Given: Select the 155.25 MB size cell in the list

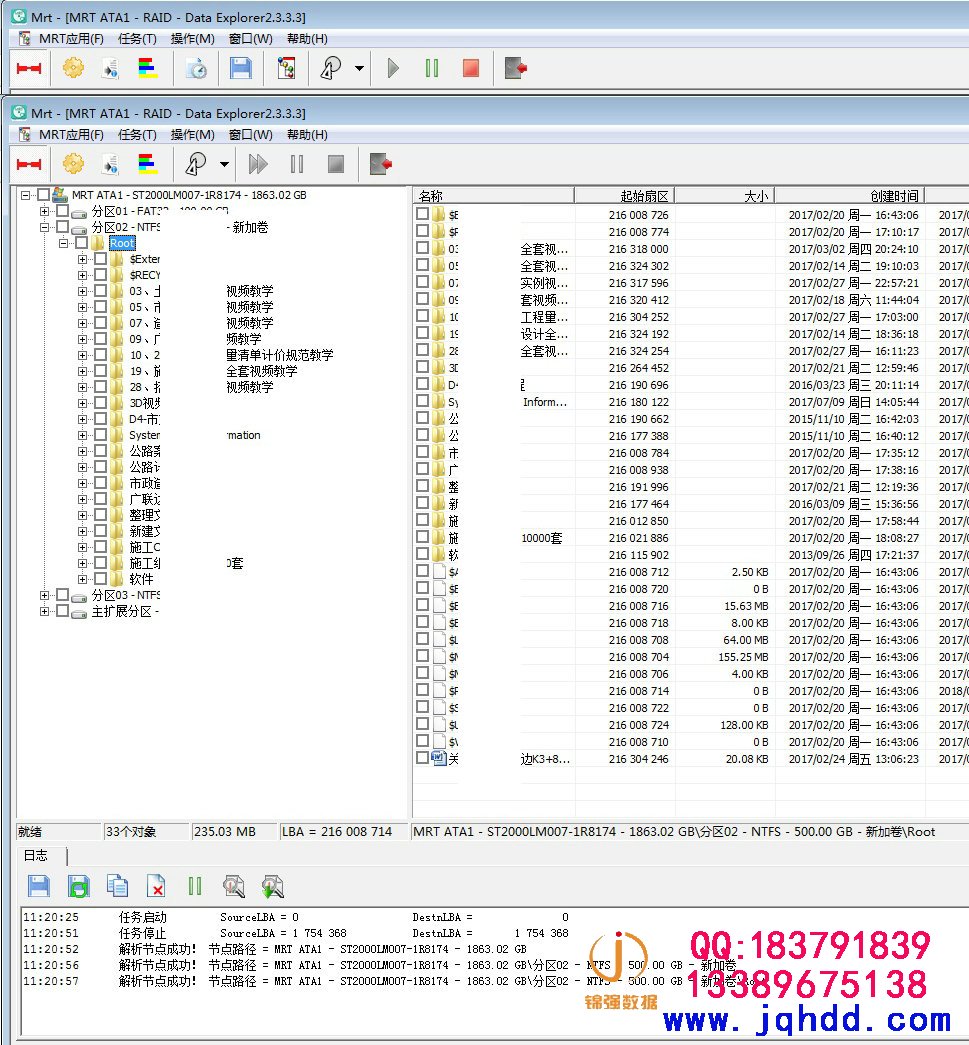Looking at the screenshot, I should coord(743,656).
